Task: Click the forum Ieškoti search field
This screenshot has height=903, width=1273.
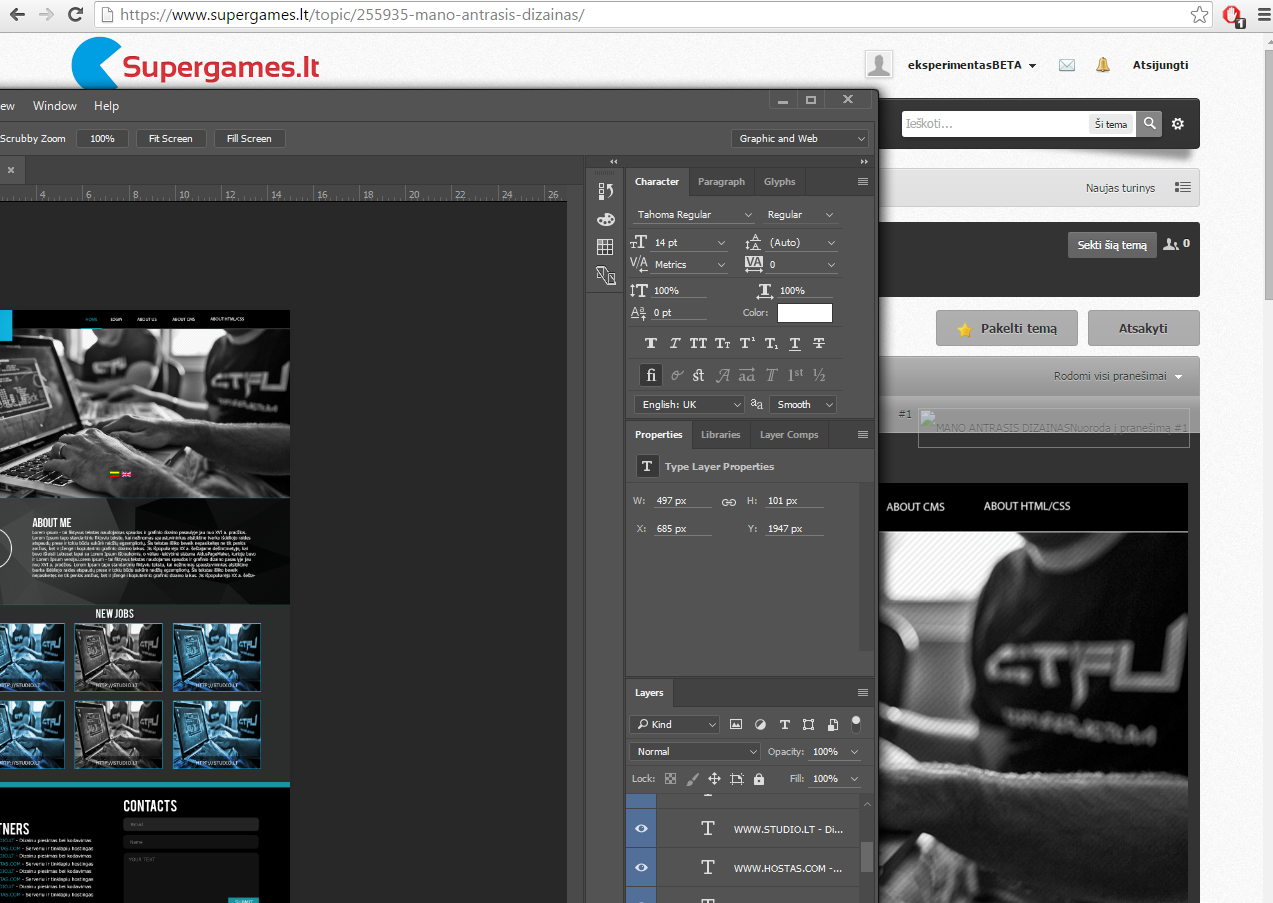Action: point(994,124)
